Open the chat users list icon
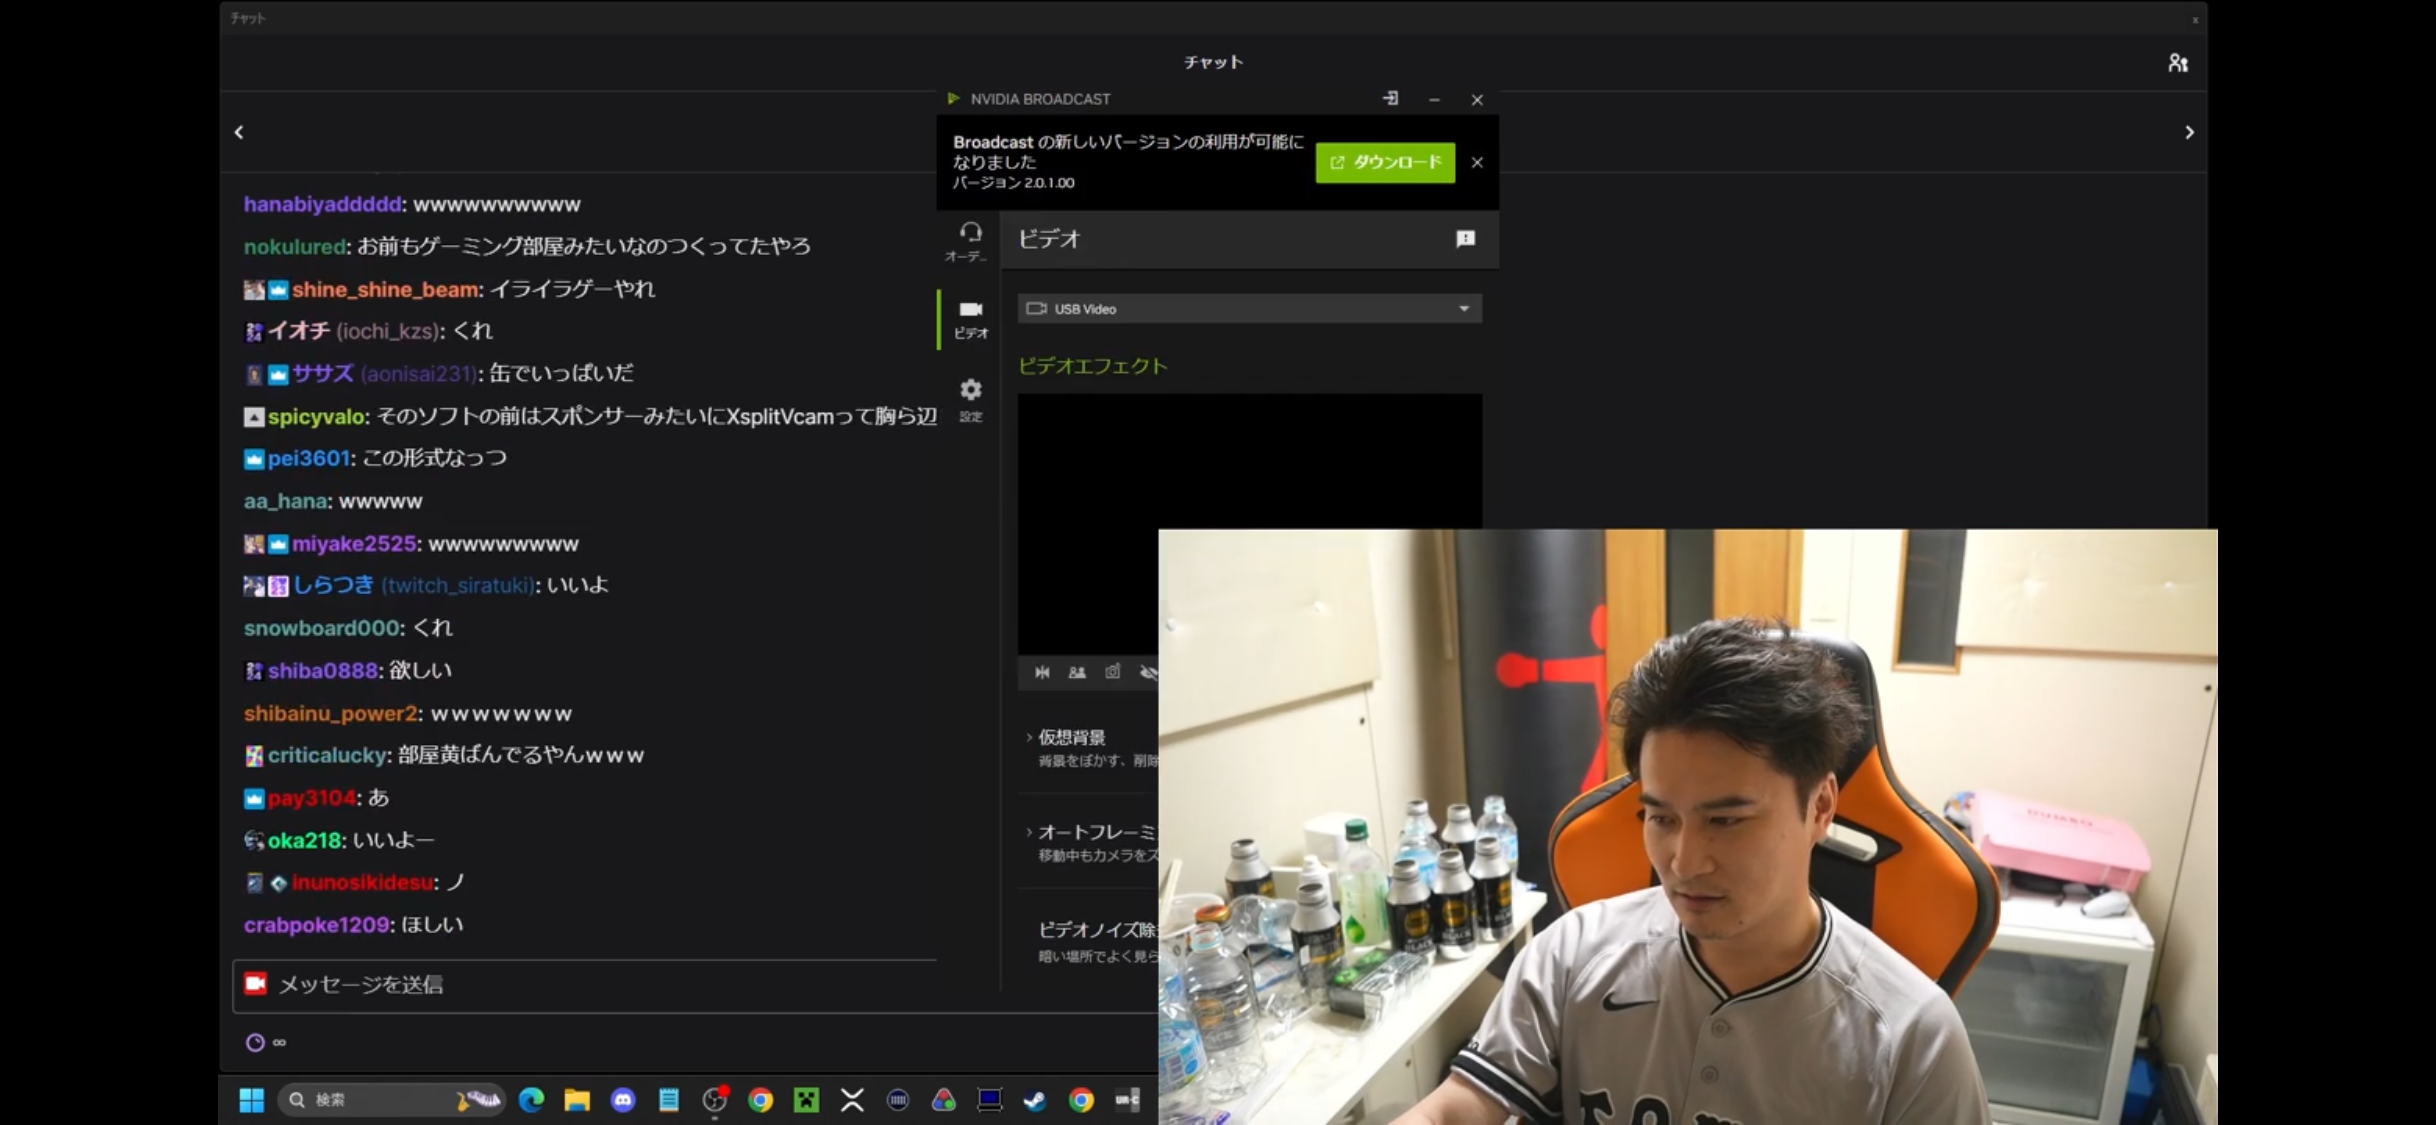The height and width of the screenshot is (1125, 2436). point(2177,63)
